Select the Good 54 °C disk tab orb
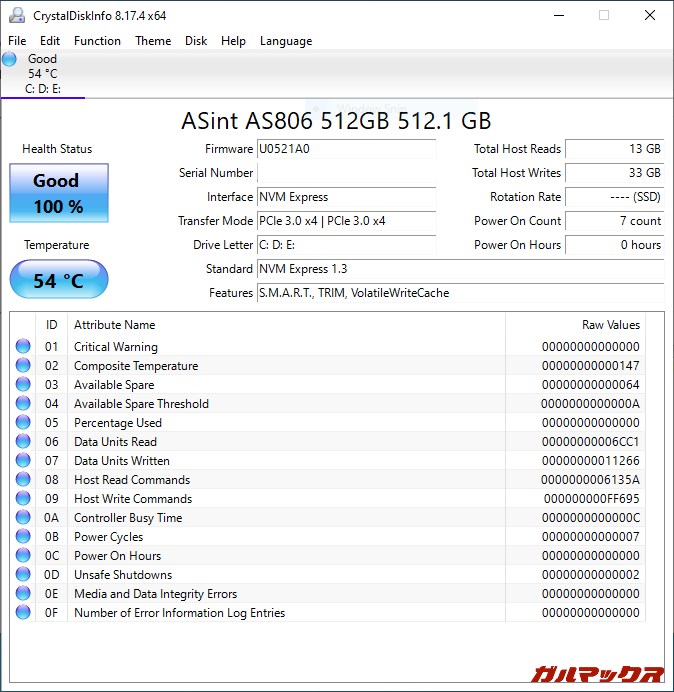Screen dimensions: 674x692 coord(10,59)
